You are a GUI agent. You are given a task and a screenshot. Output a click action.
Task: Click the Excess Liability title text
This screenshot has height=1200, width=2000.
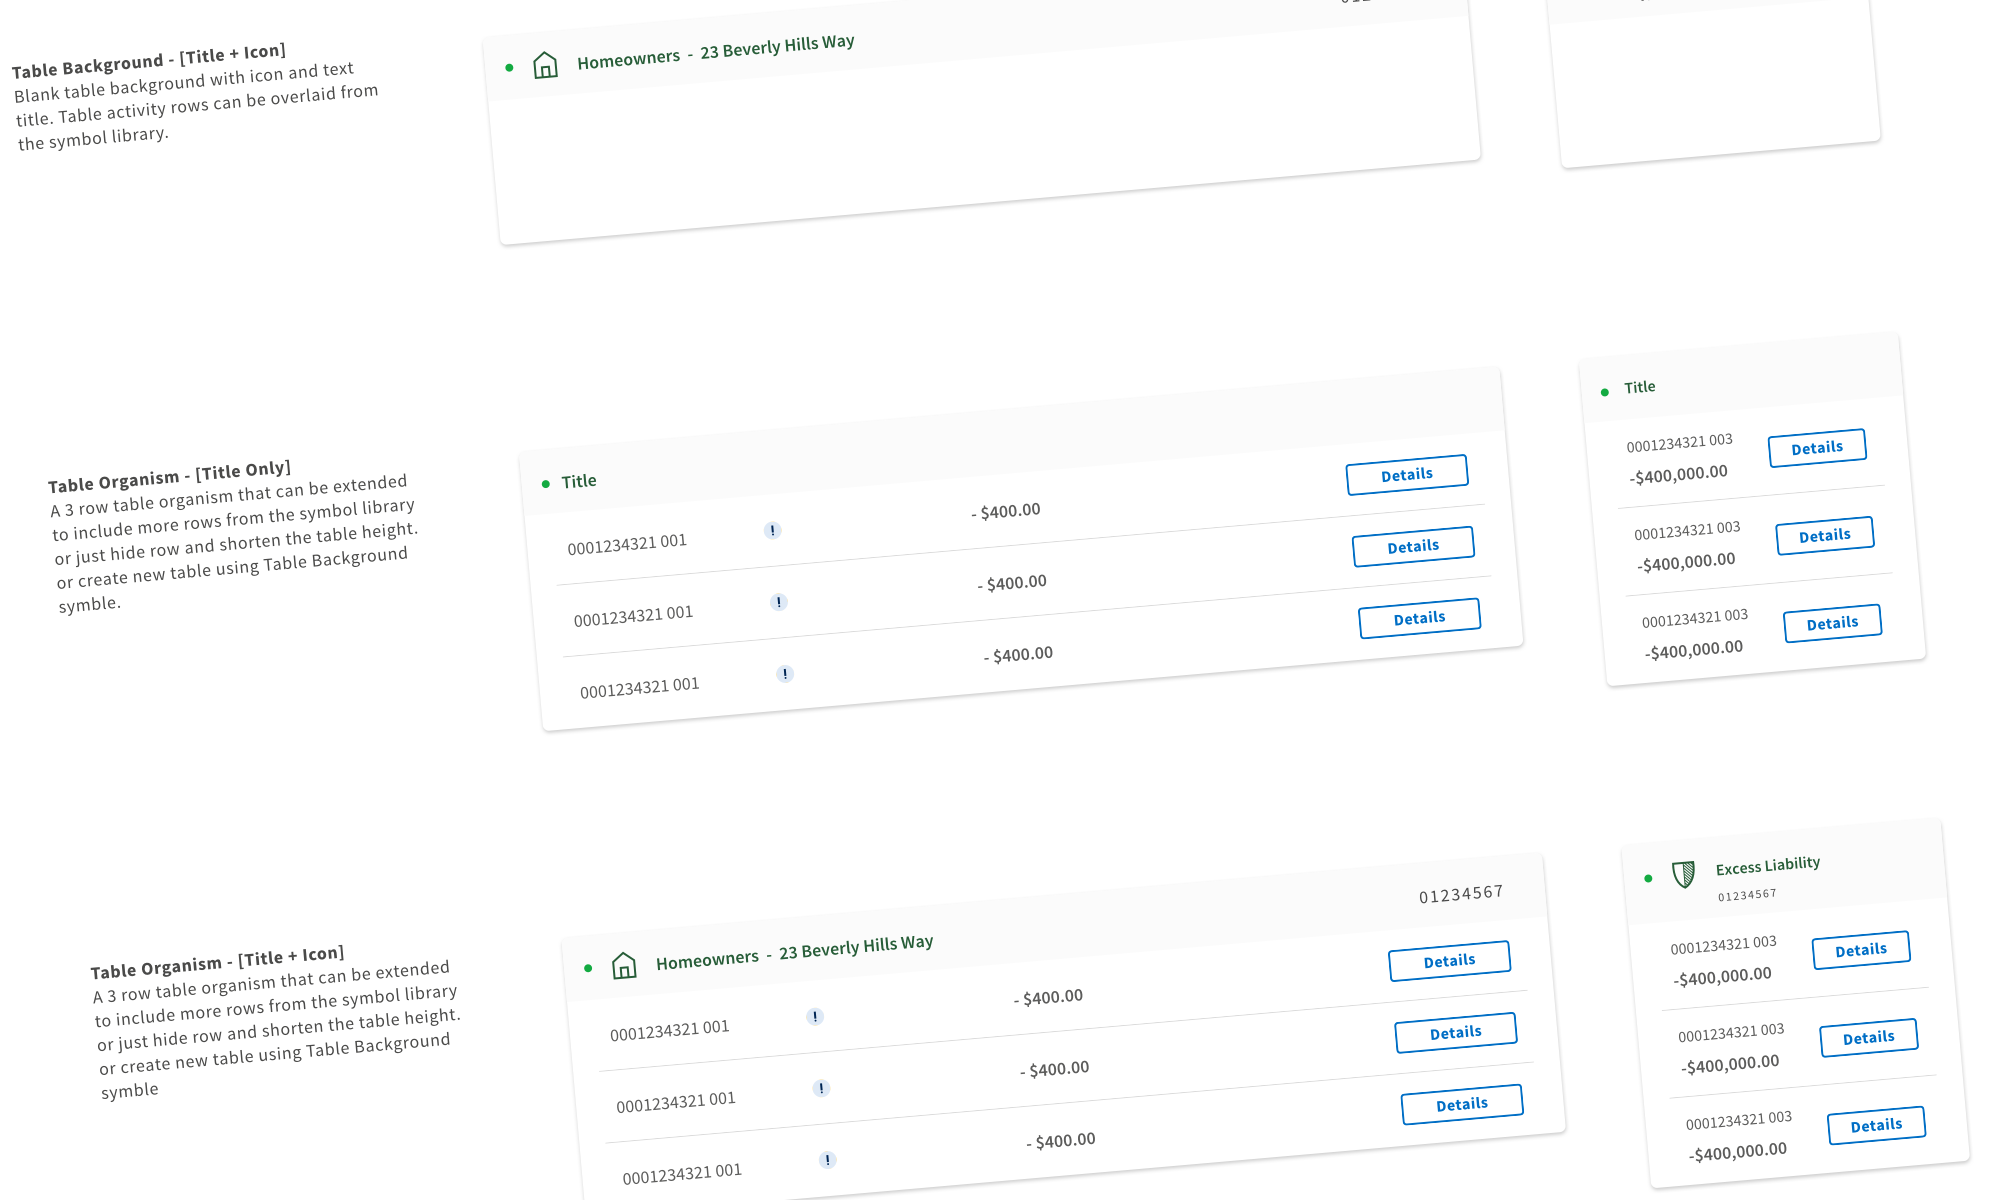coord(1767,865)
